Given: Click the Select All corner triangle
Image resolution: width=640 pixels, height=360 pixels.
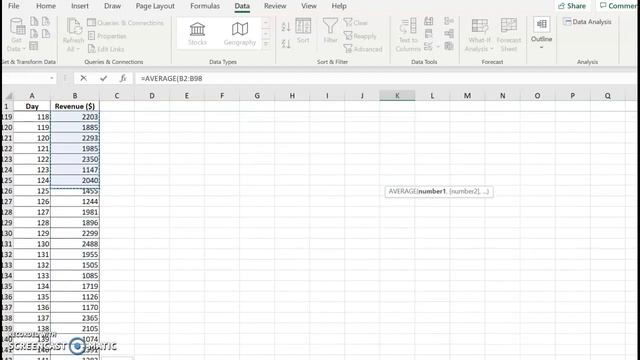Looking at the screenshot, I should click(8, 96).
